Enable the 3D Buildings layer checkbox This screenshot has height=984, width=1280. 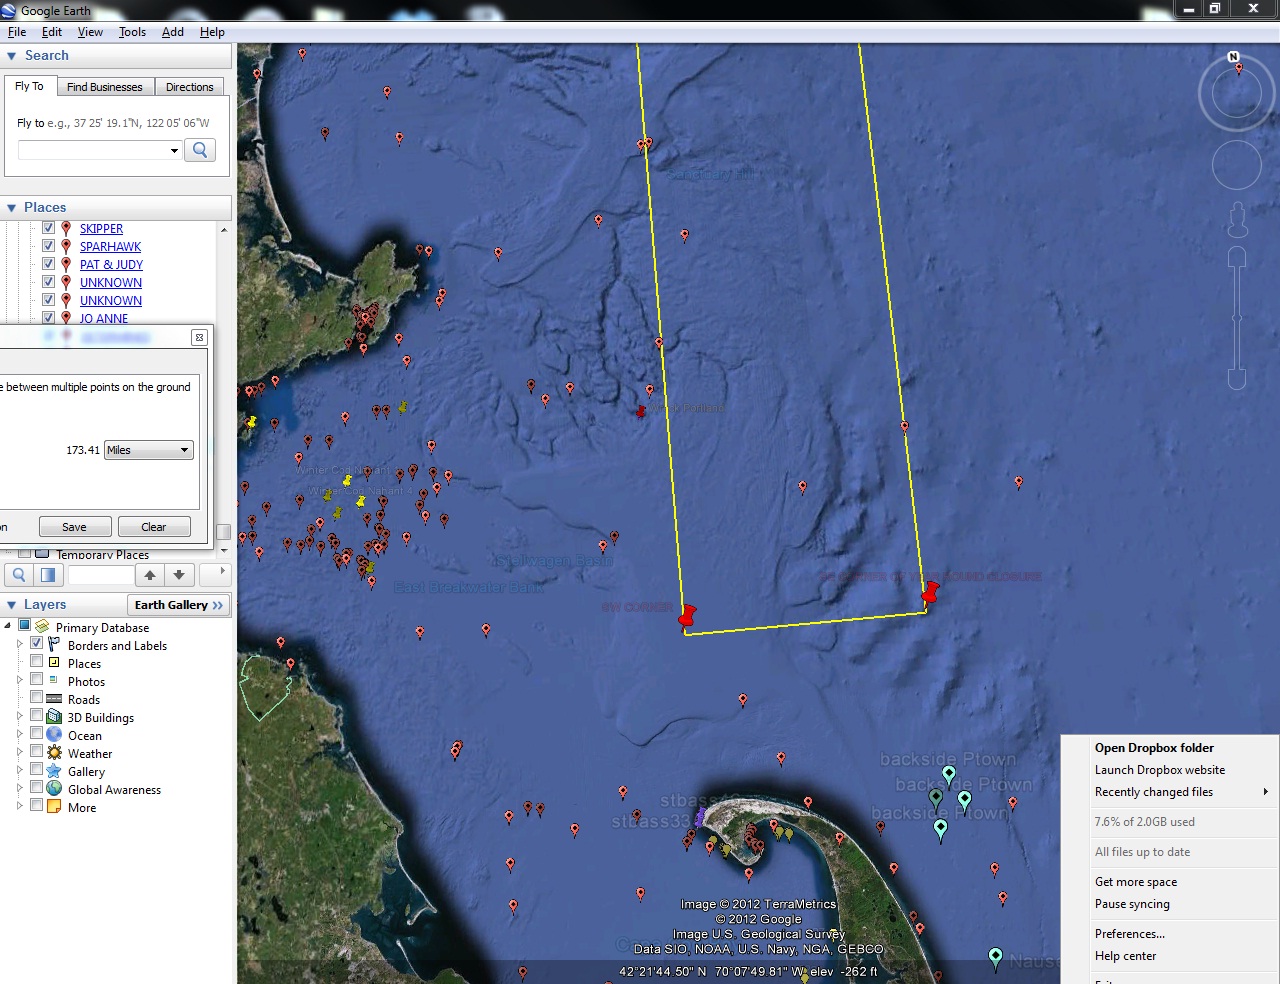point(36,715)
